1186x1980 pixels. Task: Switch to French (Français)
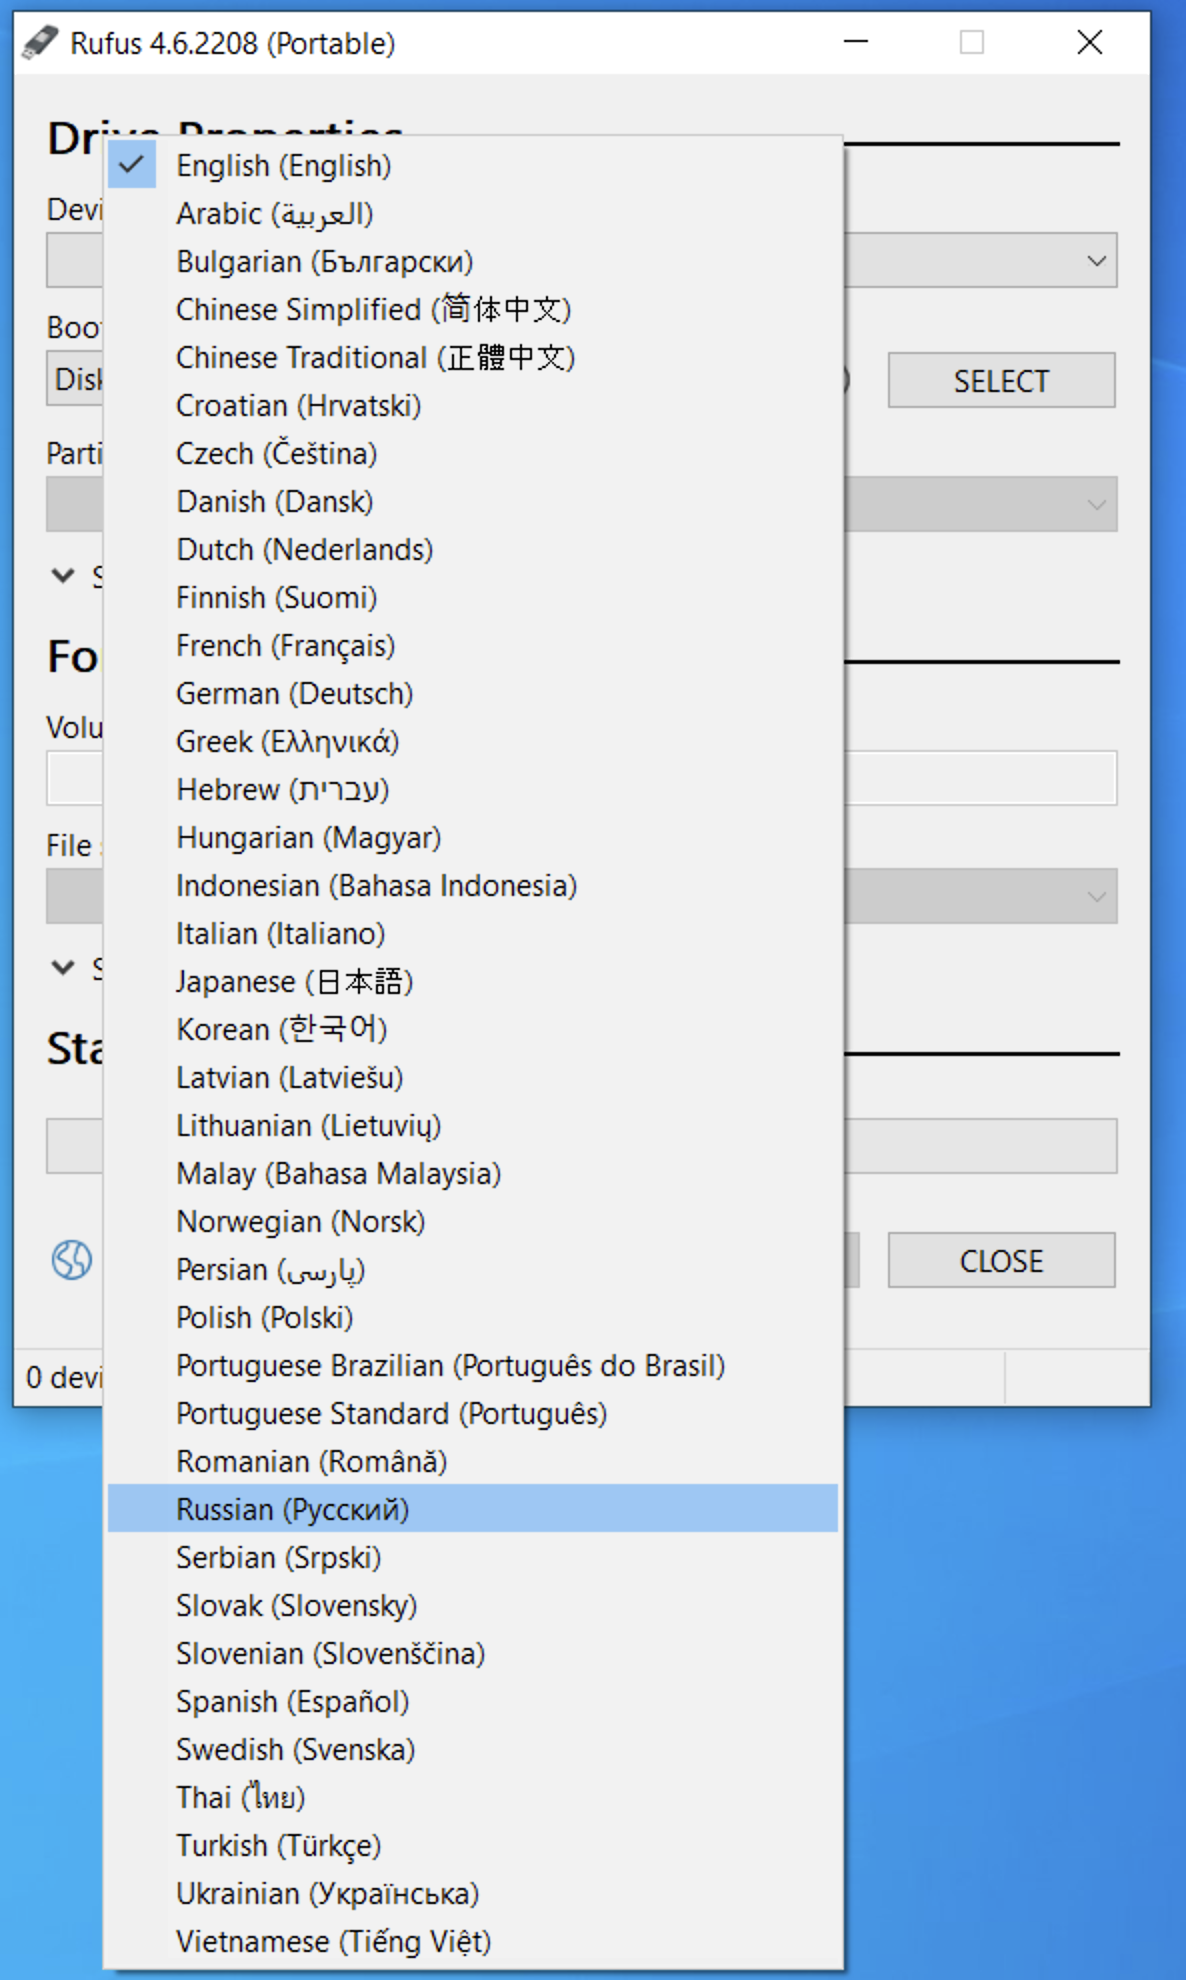click(473, 646)
